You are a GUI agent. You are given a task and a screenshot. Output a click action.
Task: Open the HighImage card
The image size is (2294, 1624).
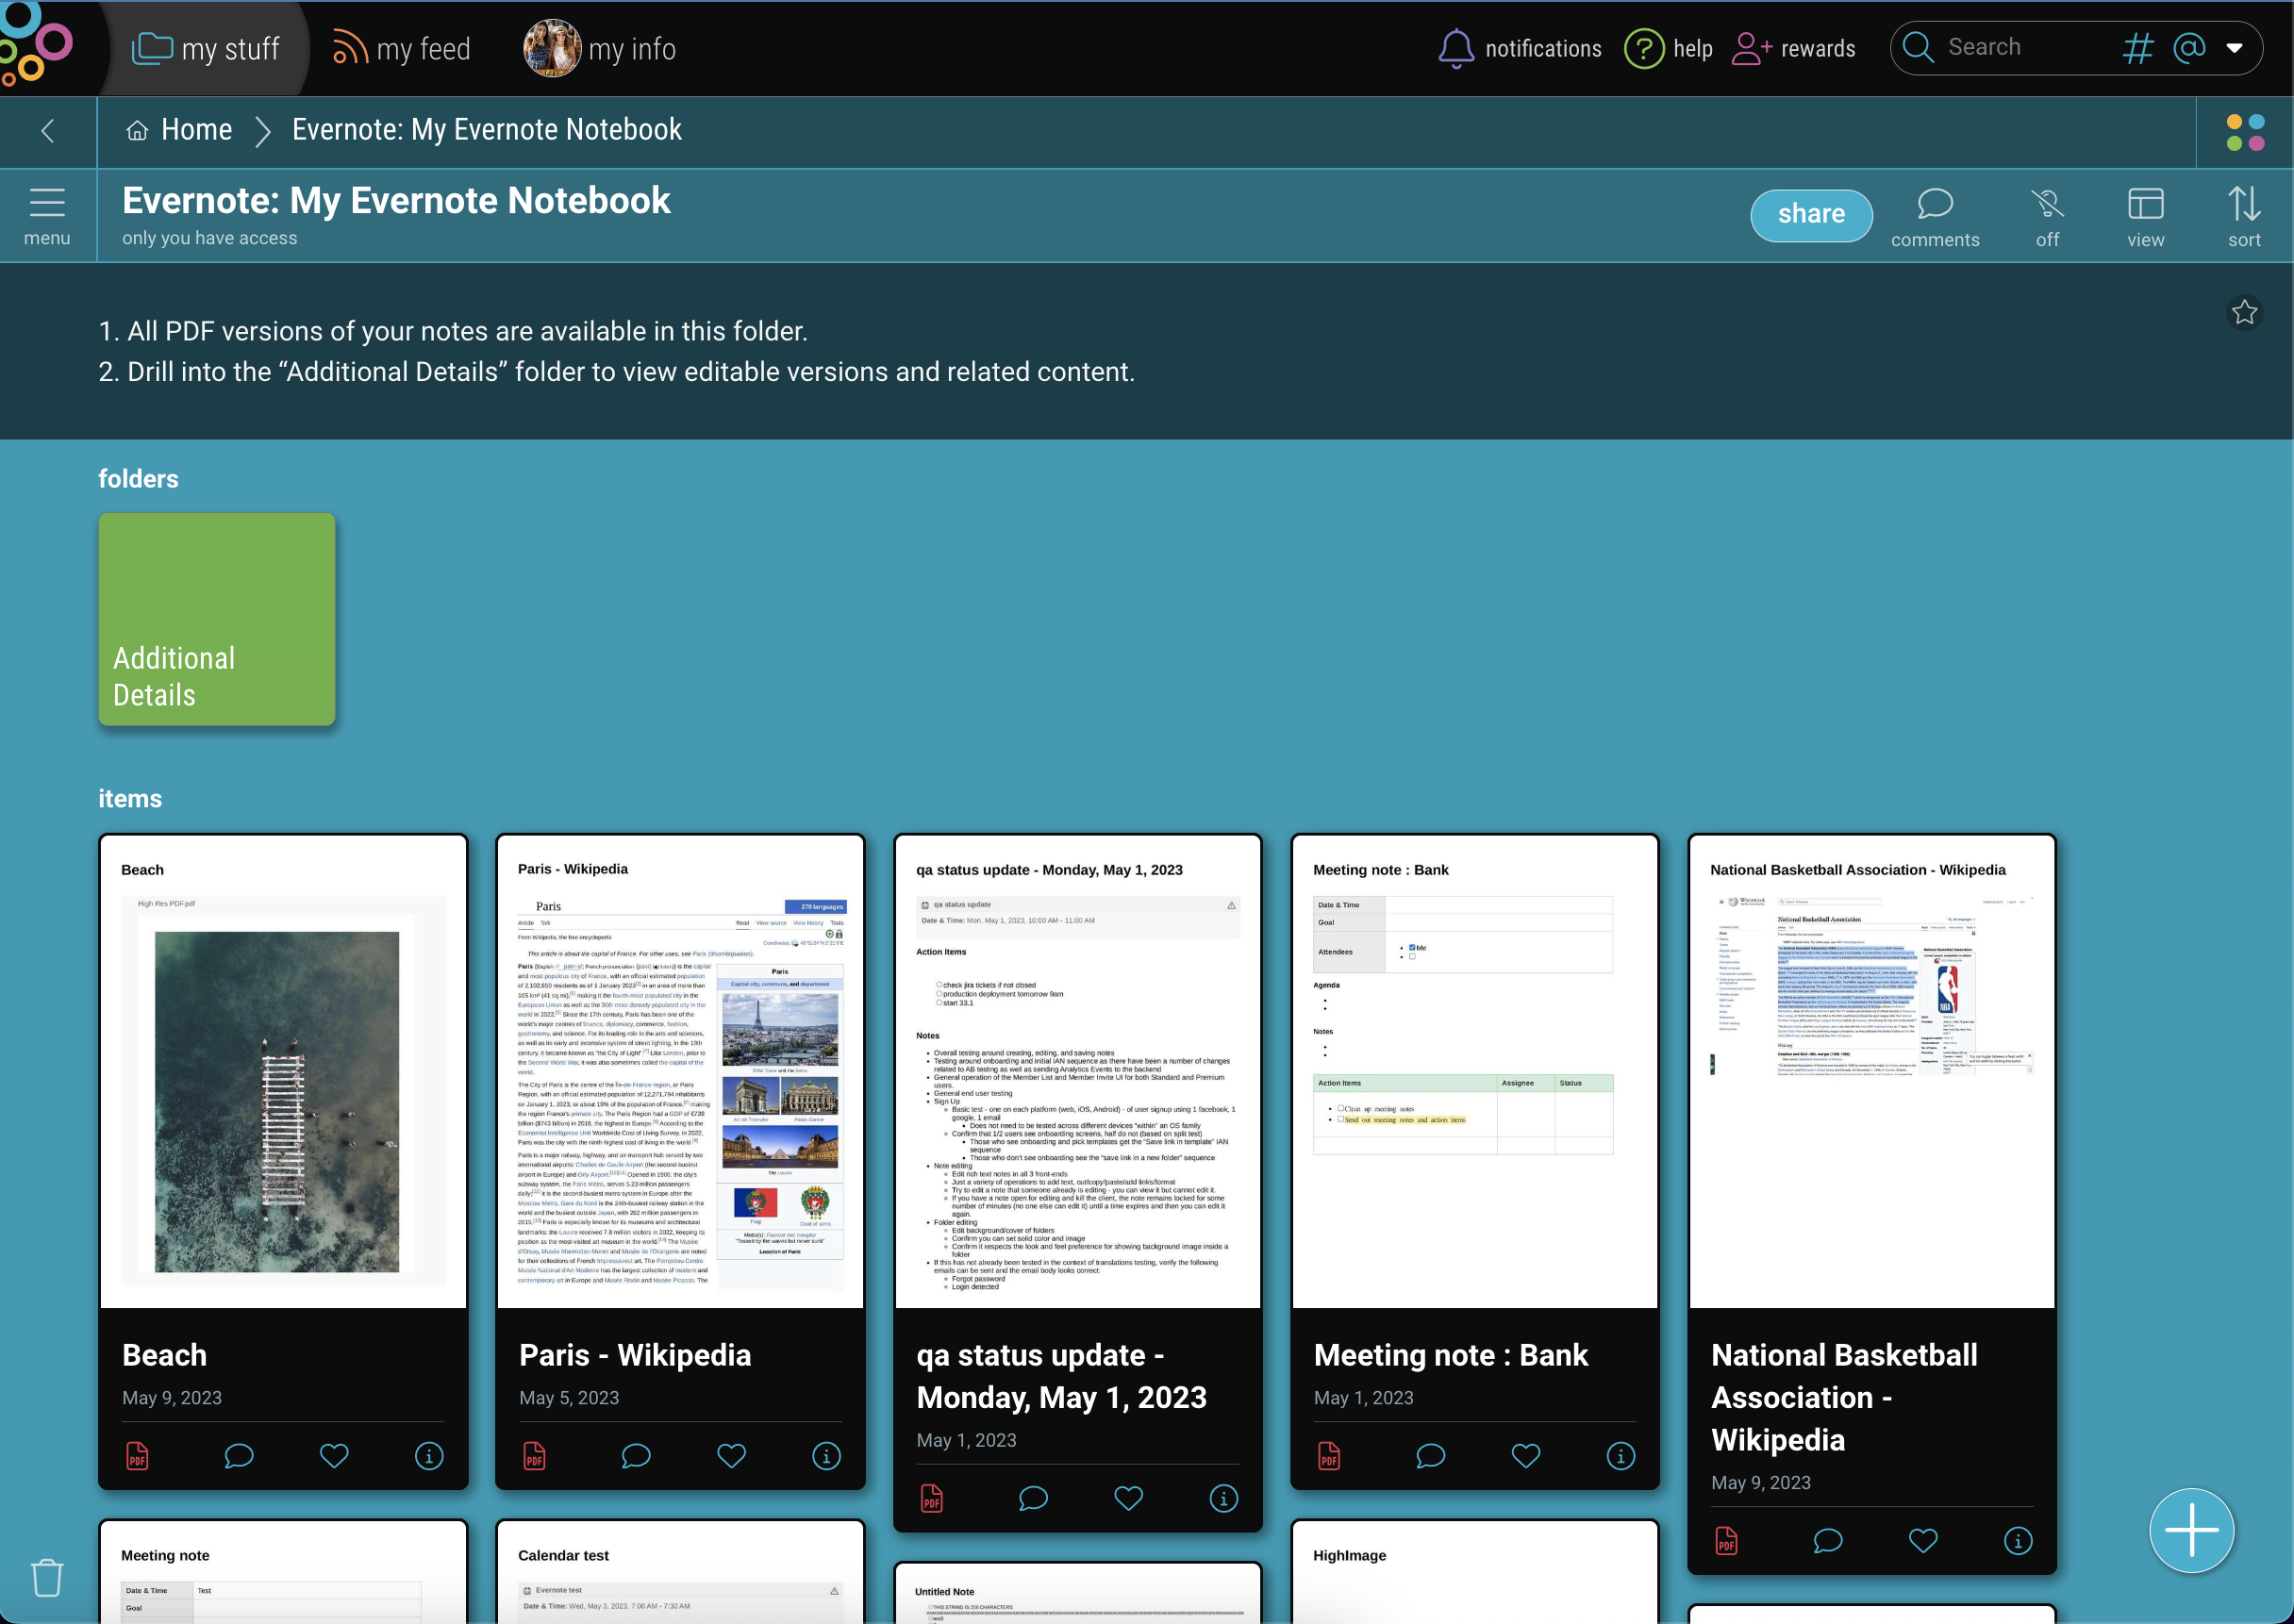tap(1475, 1572)
